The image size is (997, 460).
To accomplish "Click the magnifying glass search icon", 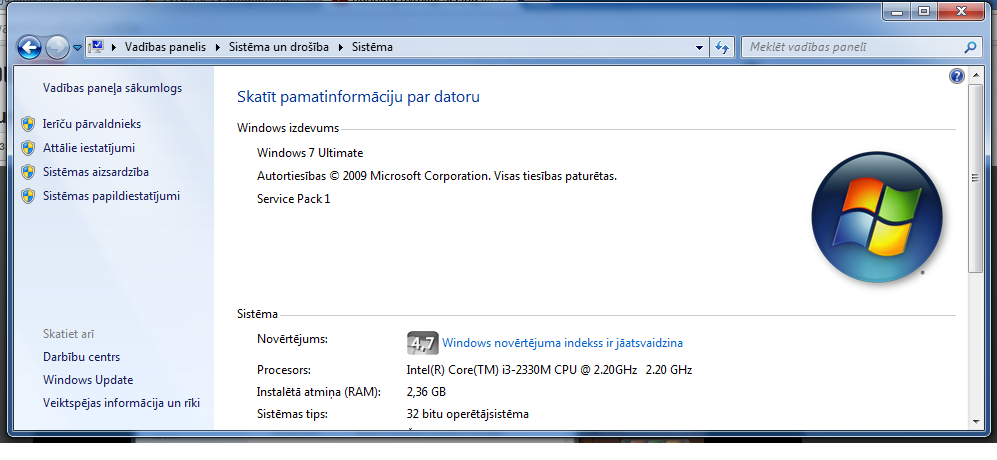I will point(970,47).
